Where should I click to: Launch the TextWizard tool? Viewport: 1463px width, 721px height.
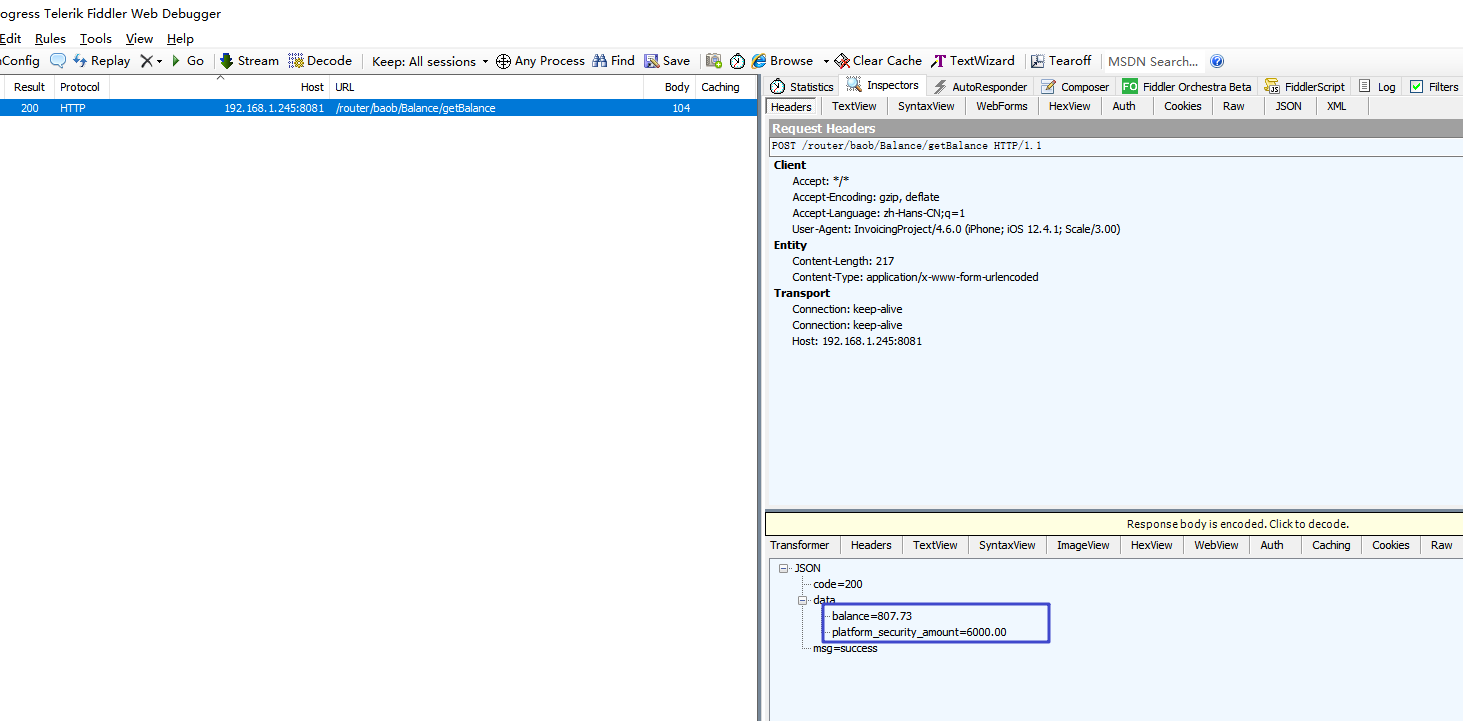(x=972, y=61)
